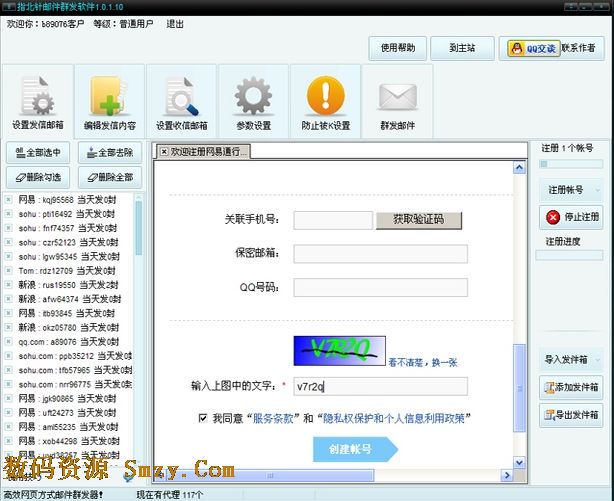Select the 新浪 afw64374 account row
This screenshot has height=501, width=614.
(69, 299)
